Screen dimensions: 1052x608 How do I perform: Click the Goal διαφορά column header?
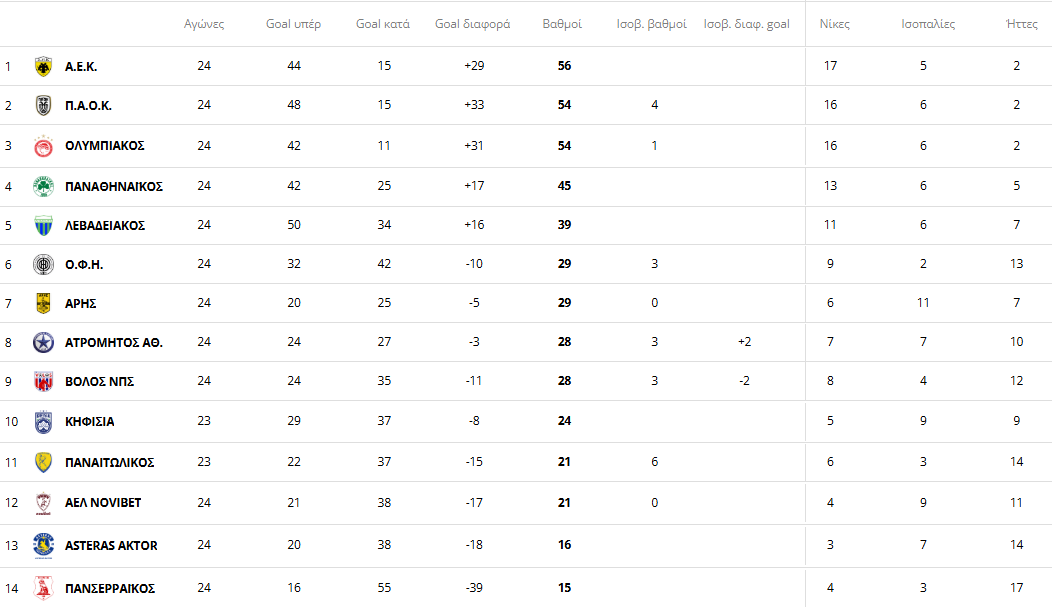[472, 24]
